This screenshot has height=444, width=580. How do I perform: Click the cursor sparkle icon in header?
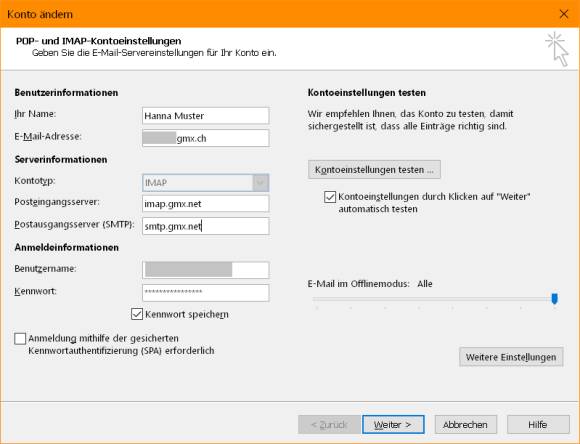[x=557, y=49]
